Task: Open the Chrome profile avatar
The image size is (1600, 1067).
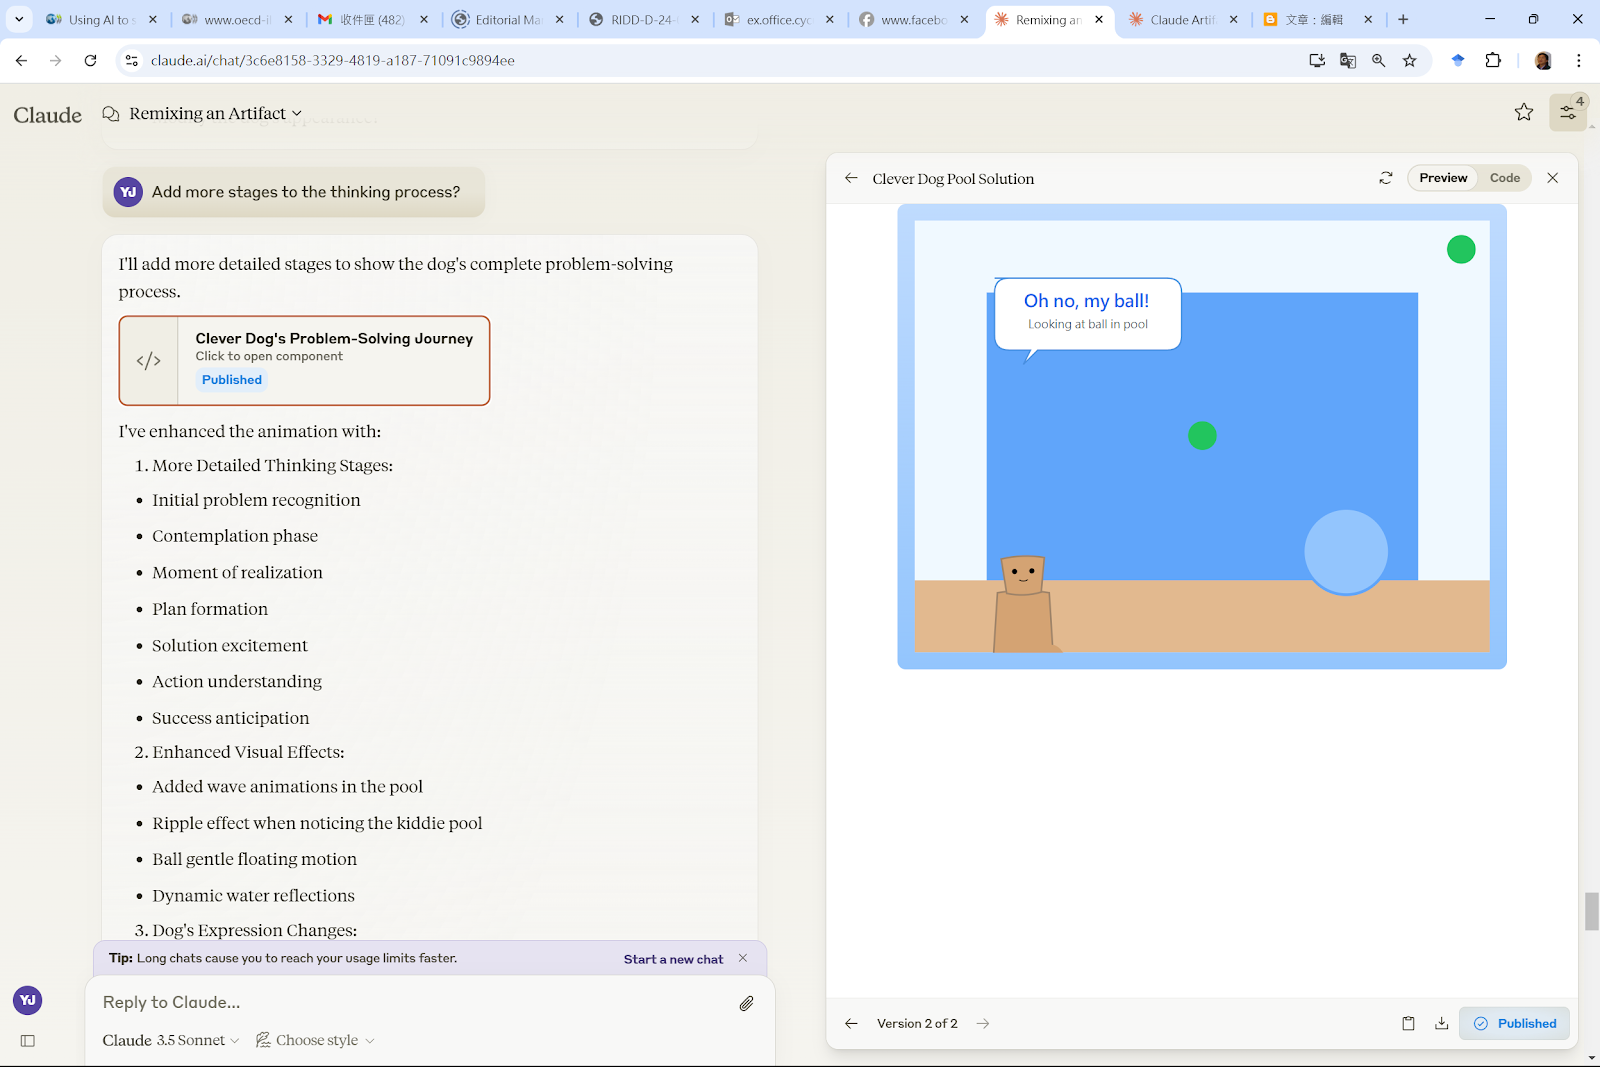Action: point(1543,60)
